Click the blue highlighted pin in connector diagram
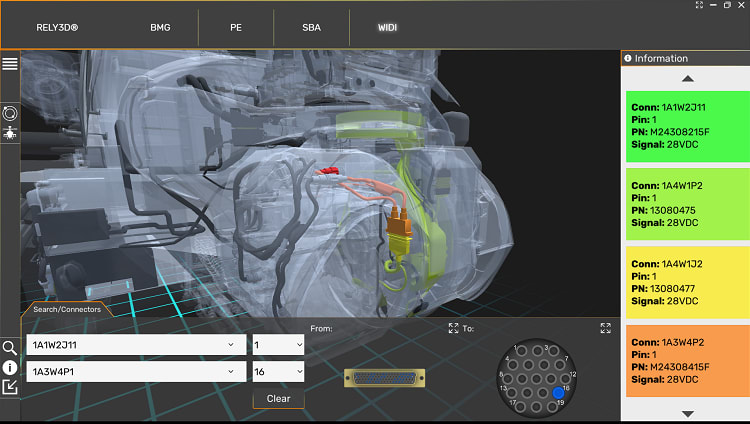750x424 pixels. tap(558, 393)
